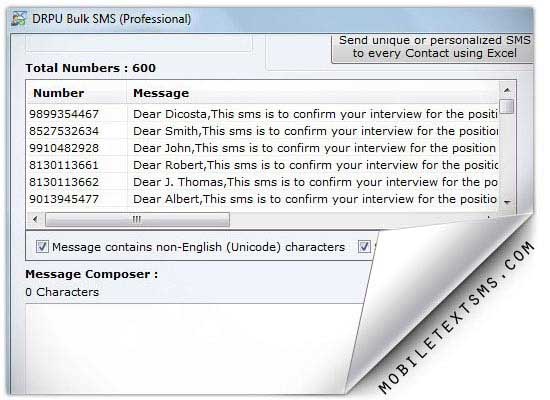Viewport: 550px width, 400px height.
Task: Click the DRPU Bulk SMS app icon
Action: pyautogui.click(x=18, y=19)
